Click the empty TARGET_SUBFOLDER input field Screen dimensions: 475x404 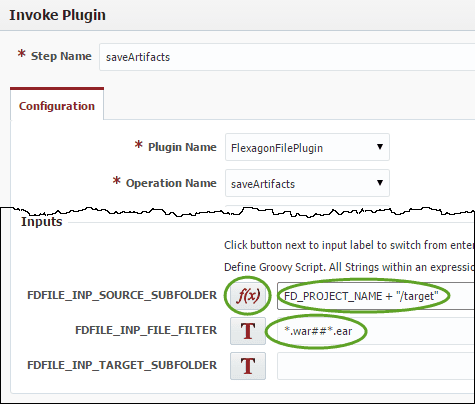click(376, 366)
